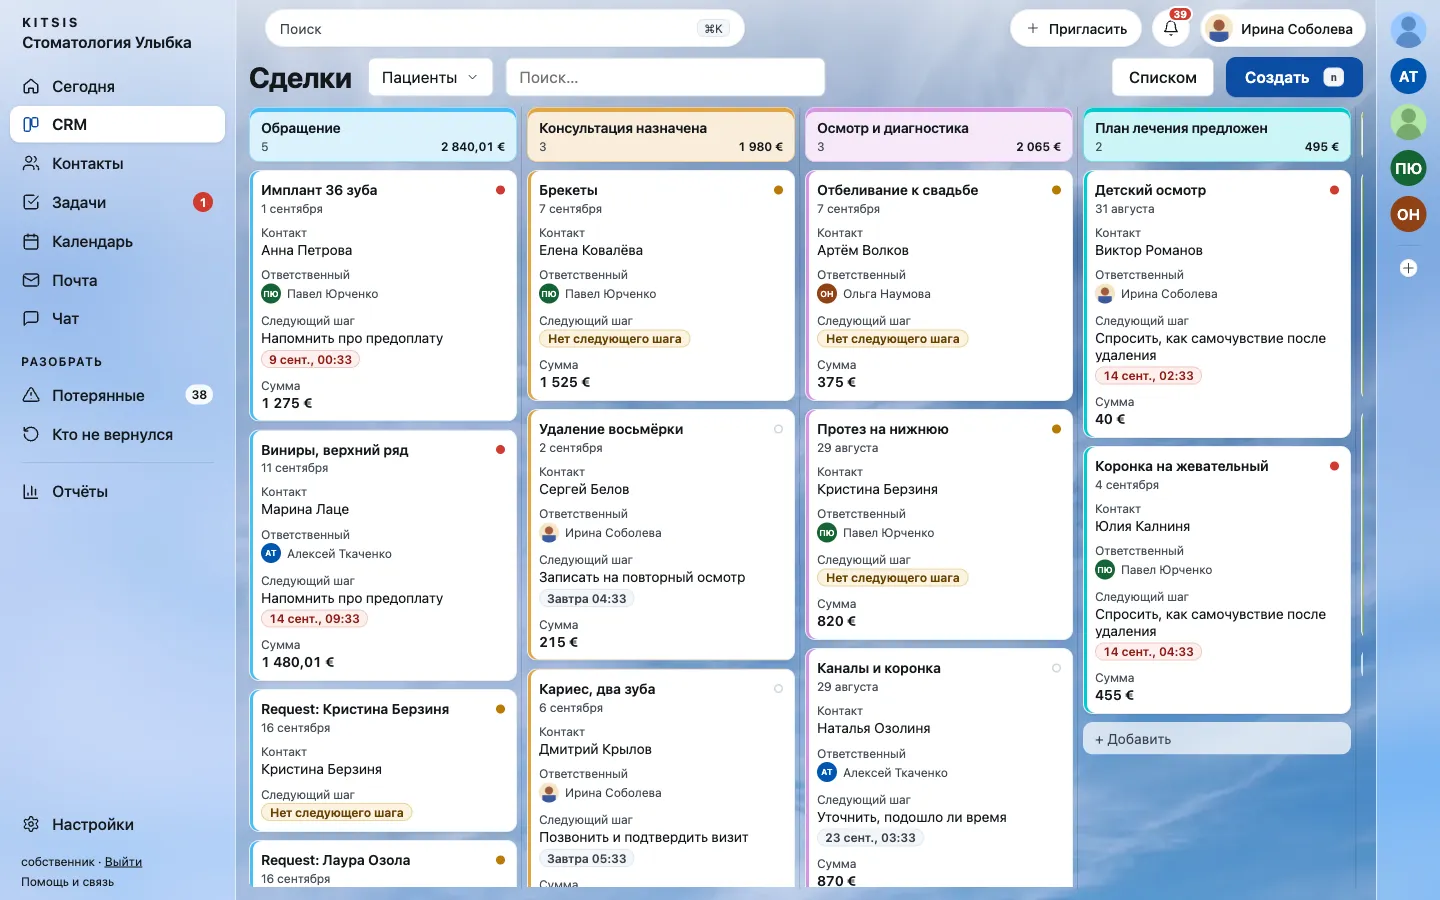This screenshot has width=1440, height=900.
Task: Click the return arrow icon beside Кто не вернулся
Action: (31, 434)
